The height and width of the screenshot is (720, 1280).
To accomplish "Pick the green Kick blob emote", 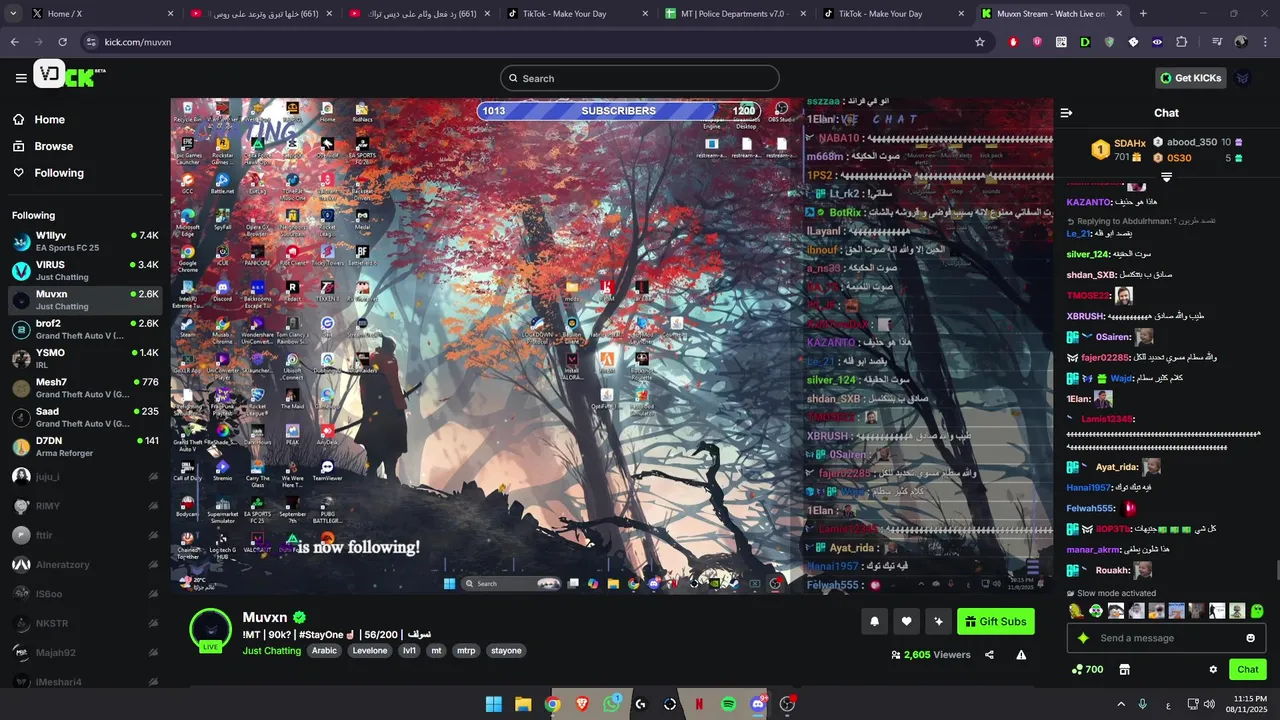I will [x=1257, y=611].
